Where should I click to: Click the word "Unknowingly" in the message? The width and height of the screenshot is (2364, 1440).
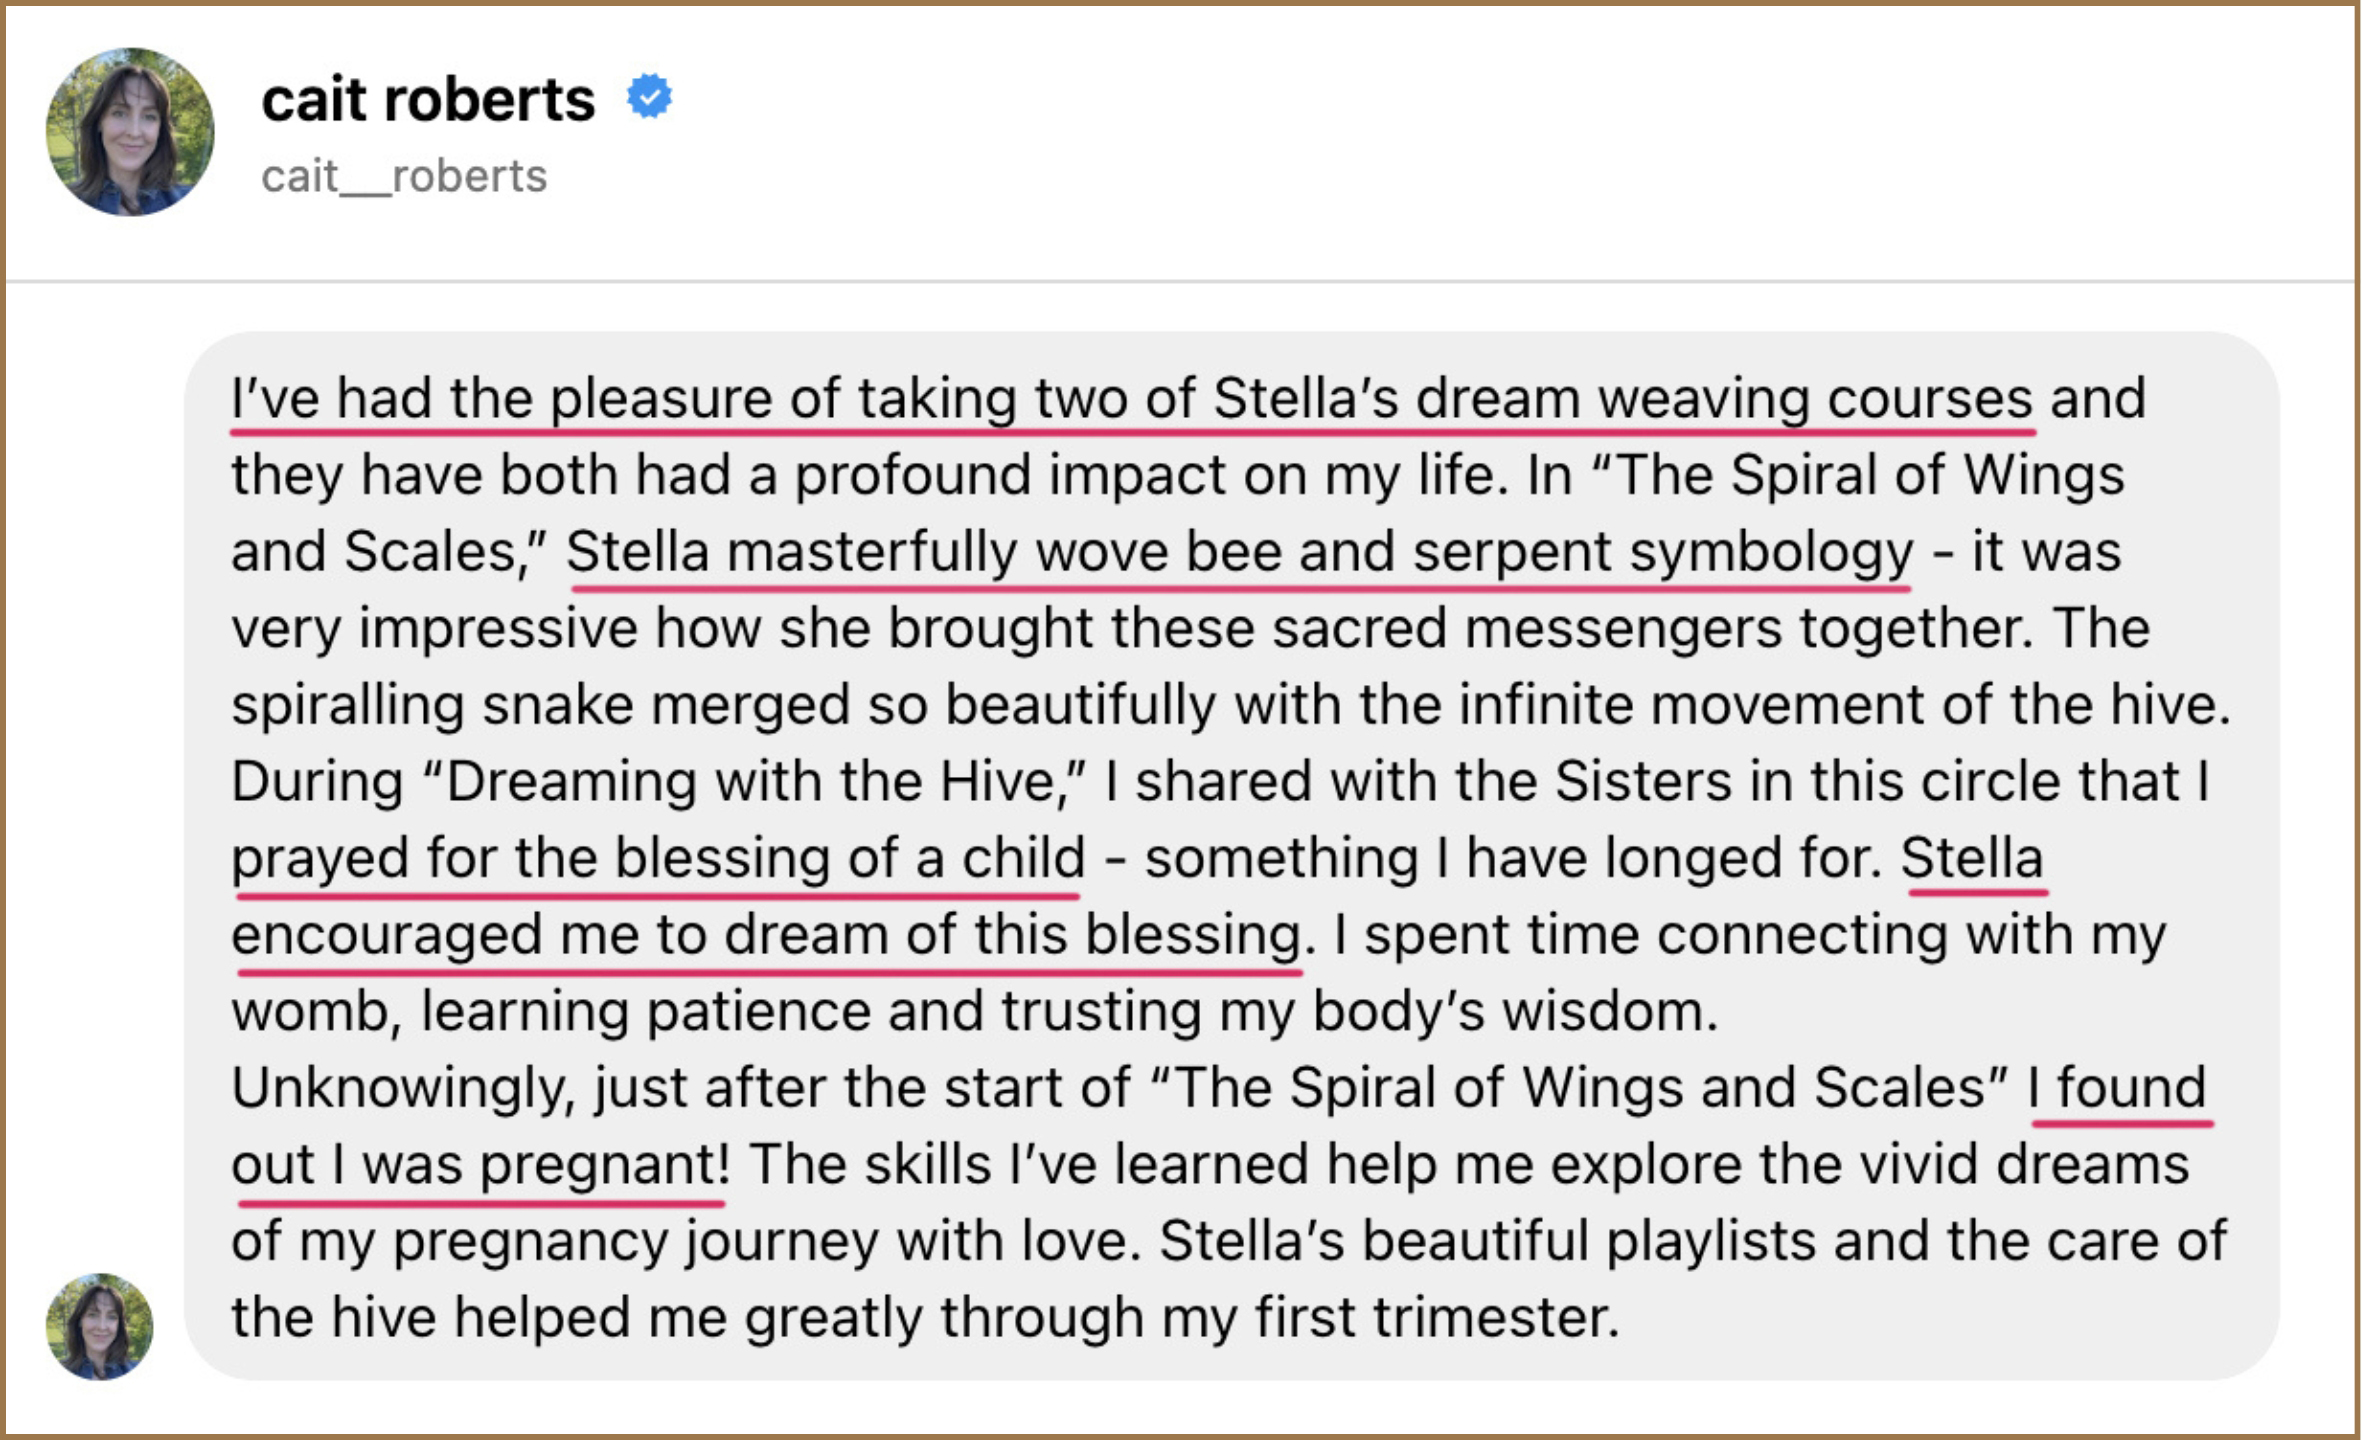[x=403, y=1088]
